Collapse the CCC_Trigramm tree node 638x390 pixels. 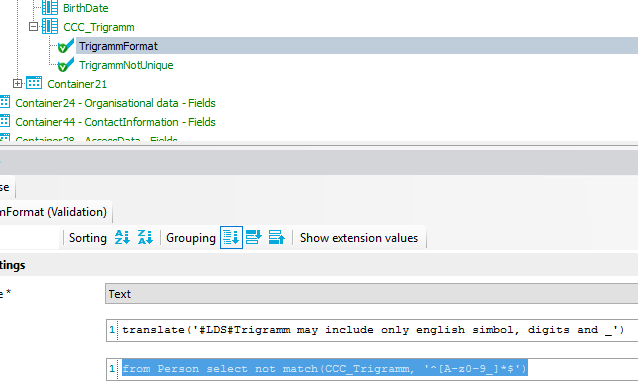click(x=33, y=27)
